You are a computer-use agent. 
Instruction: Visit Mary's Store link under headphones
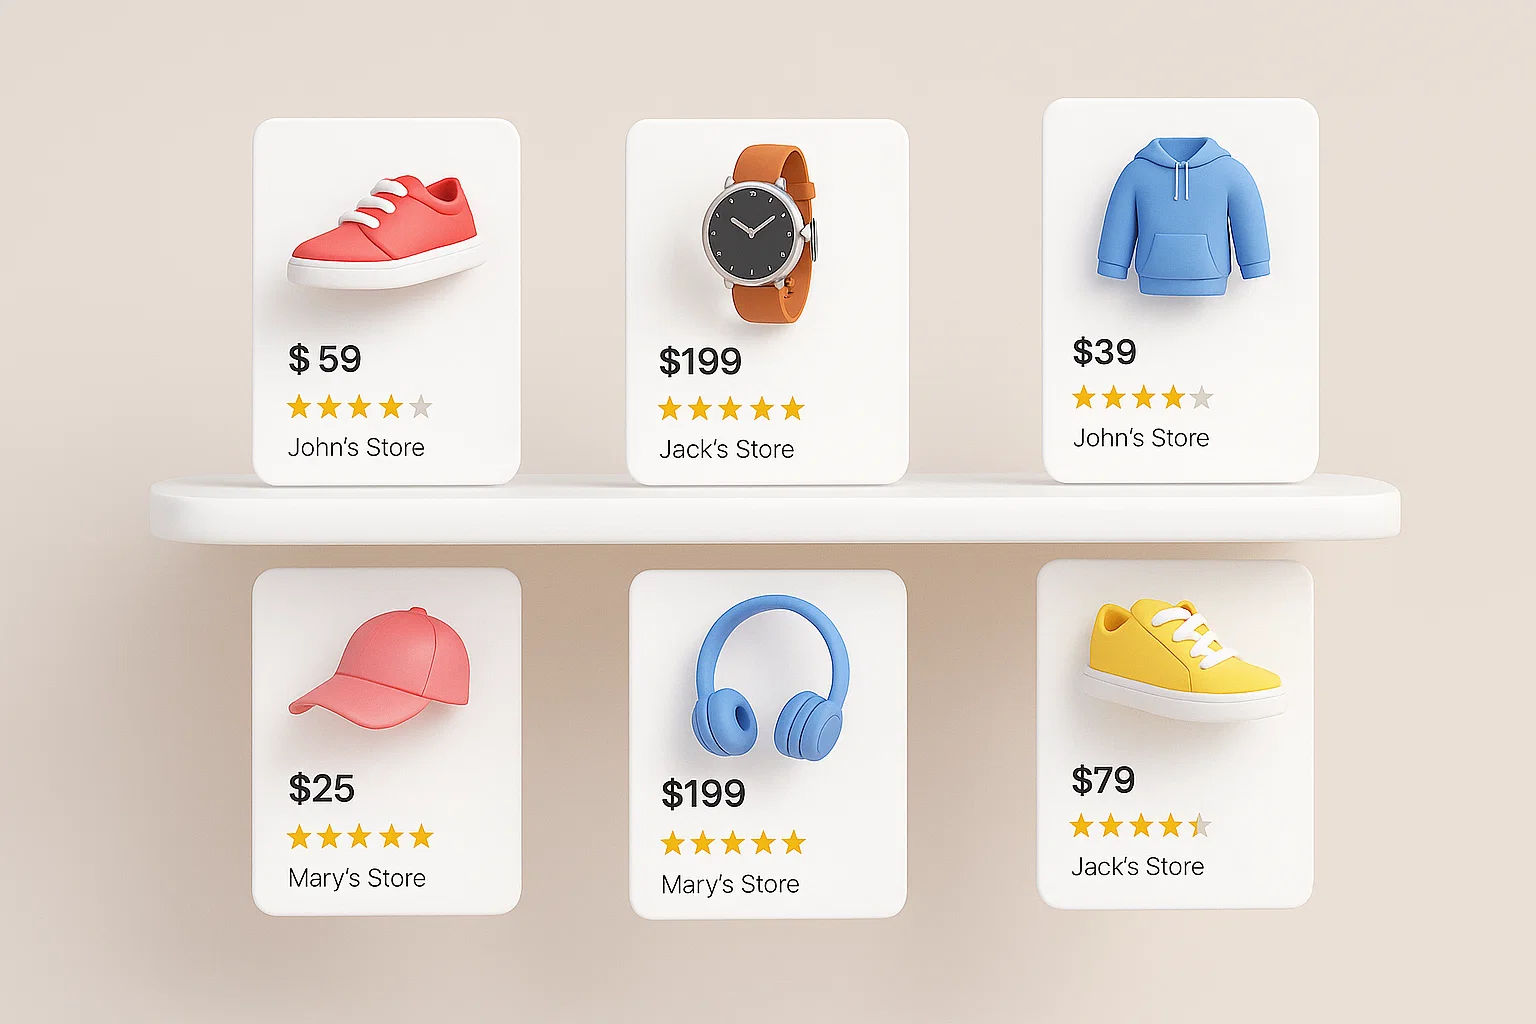pos(730,884)
